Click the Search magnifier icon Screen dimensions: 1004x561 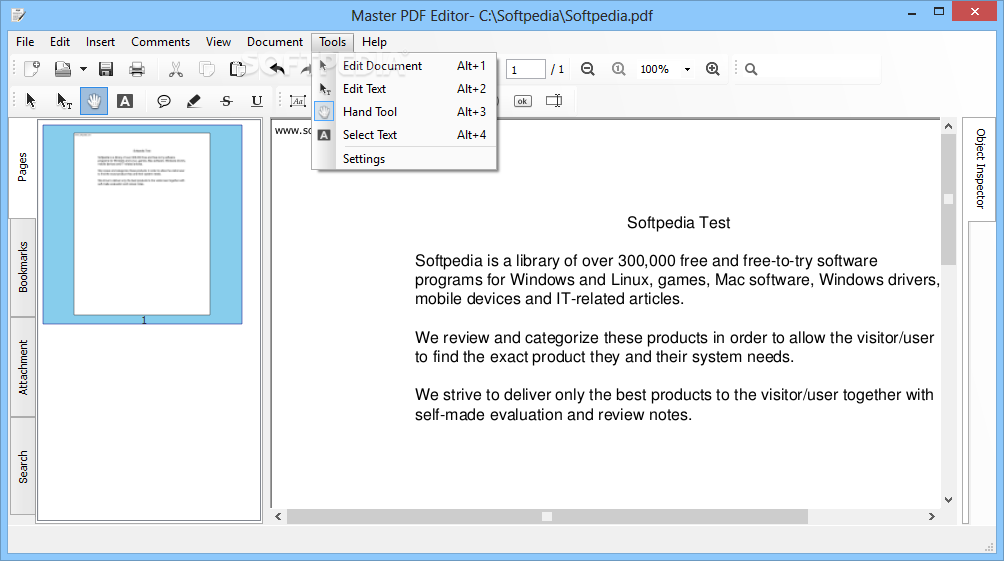coord(751,69)
